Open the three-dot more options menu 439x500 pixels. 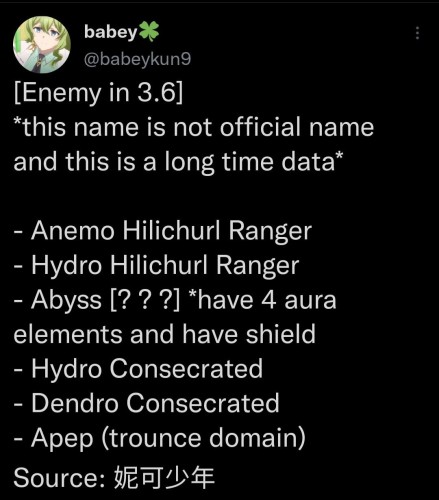417,33
